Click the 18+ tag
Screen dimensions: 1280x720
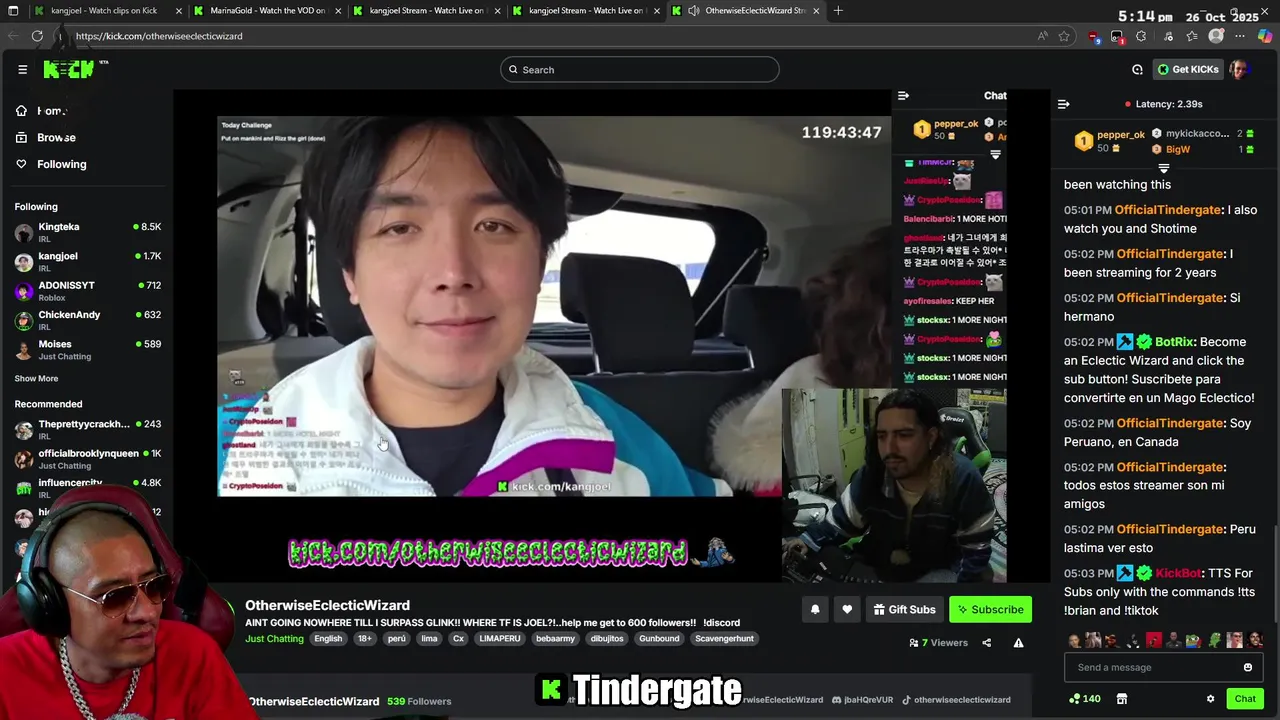[x=365, y=639]
